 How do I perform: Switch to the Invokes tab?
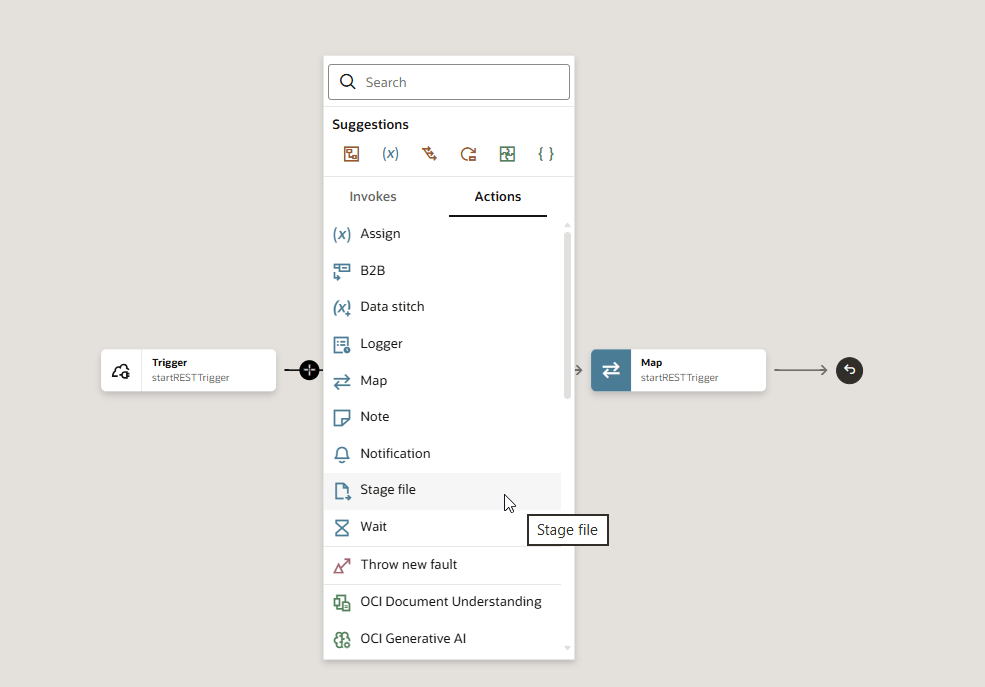pos(373,197)
